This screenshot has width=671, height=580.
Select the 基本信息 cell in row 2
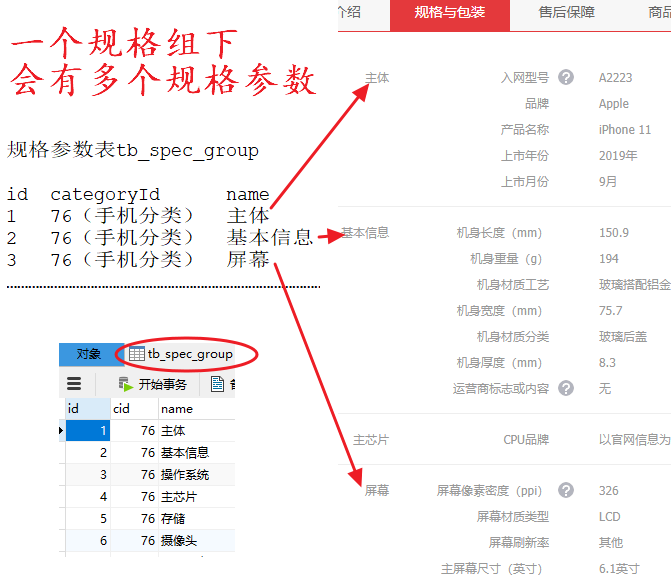click(185, 453)
